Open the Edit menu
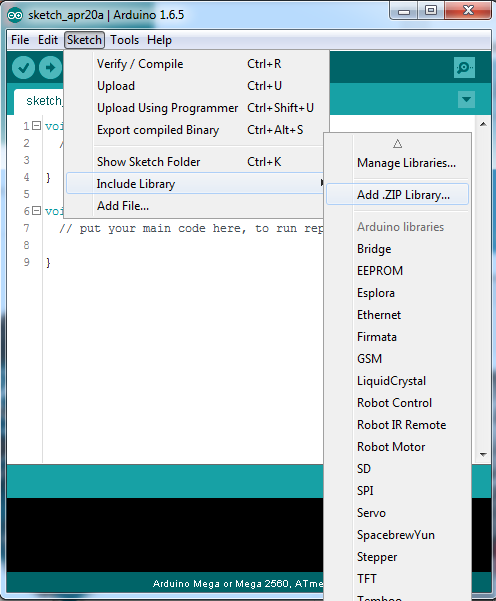This screenshot has width=496, height=601. (x=48, y=40)
